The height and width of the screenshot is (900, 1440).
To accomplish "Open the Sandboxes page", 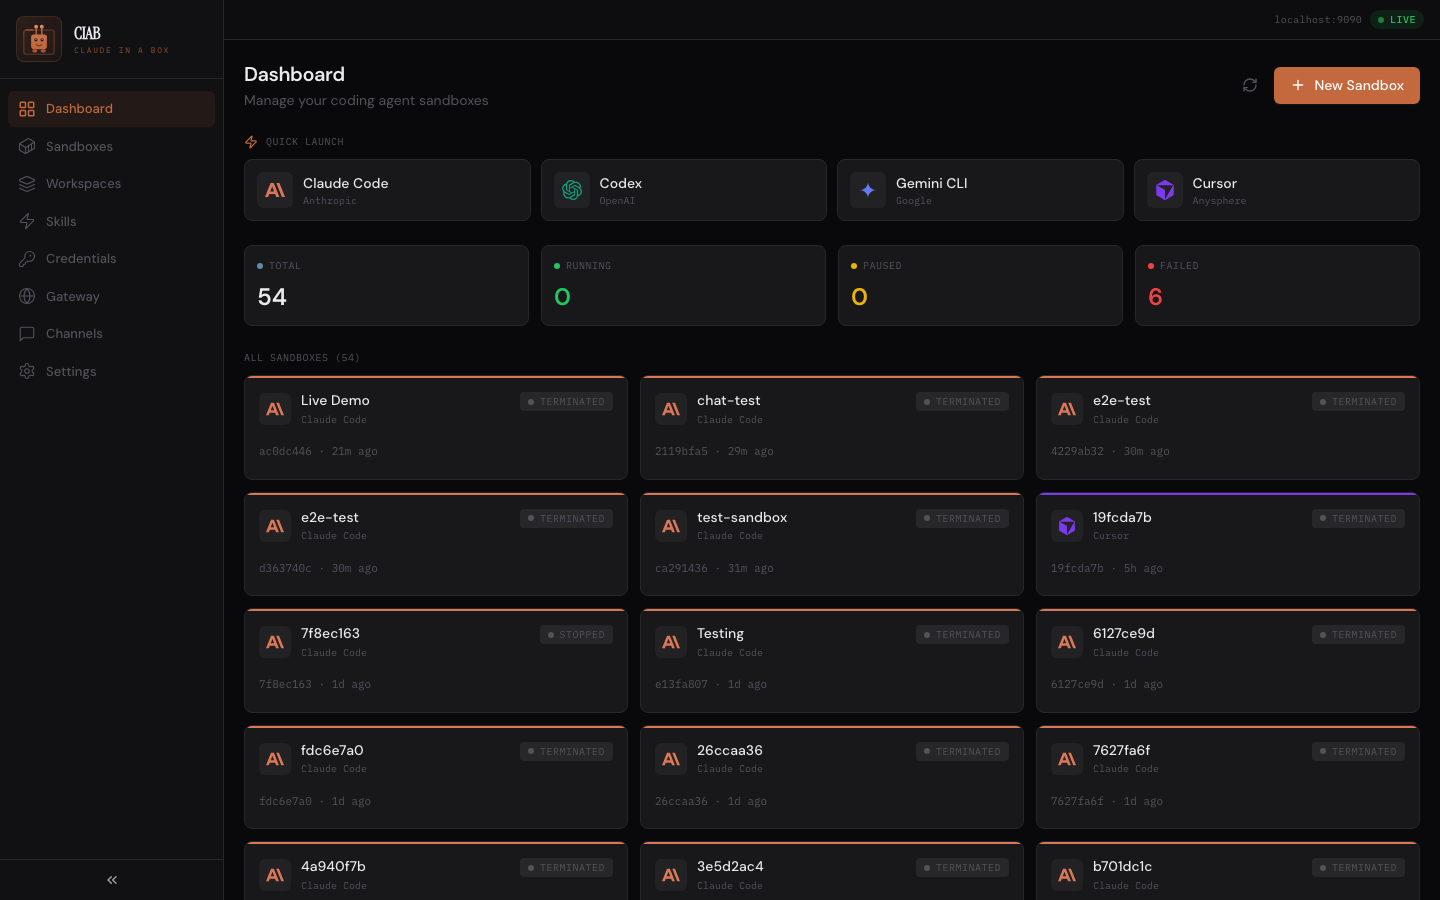I will pos(79,147).
